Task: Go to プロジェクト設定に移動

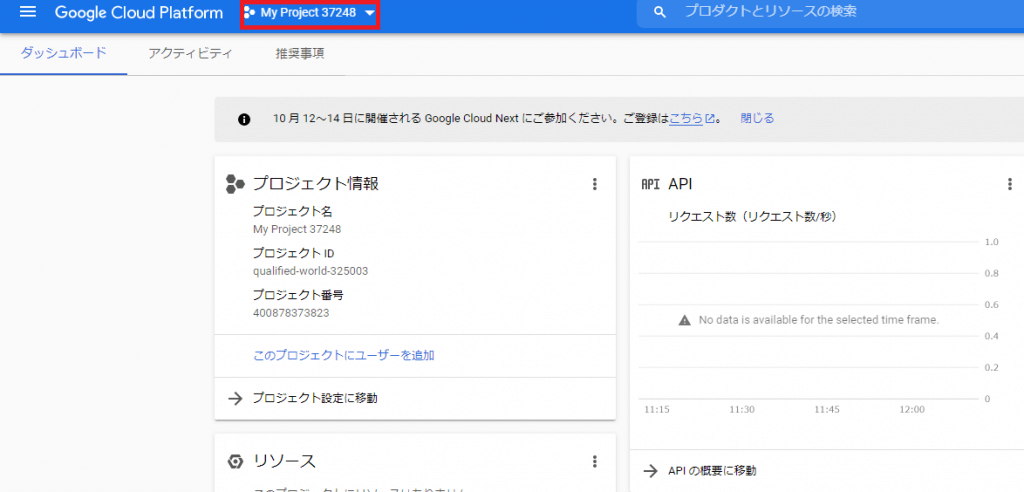Action: (315, 398)
